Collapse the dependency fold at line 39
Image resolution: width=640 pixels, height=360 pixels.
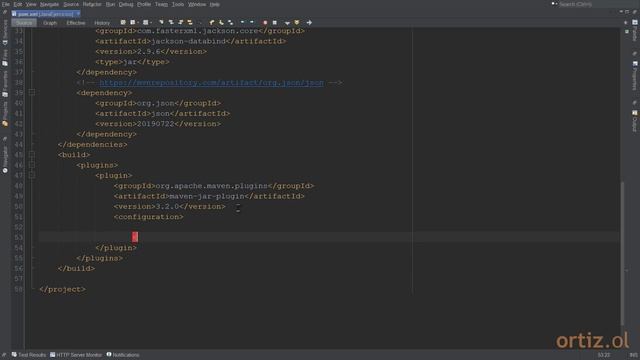click(32, 93)
